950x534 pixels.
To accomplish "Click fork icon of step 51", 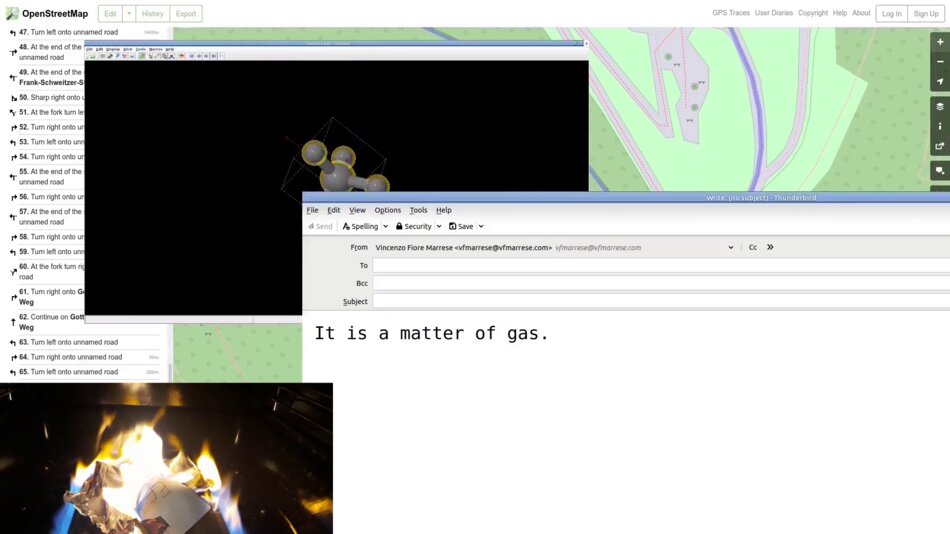I will coord(13,113).
